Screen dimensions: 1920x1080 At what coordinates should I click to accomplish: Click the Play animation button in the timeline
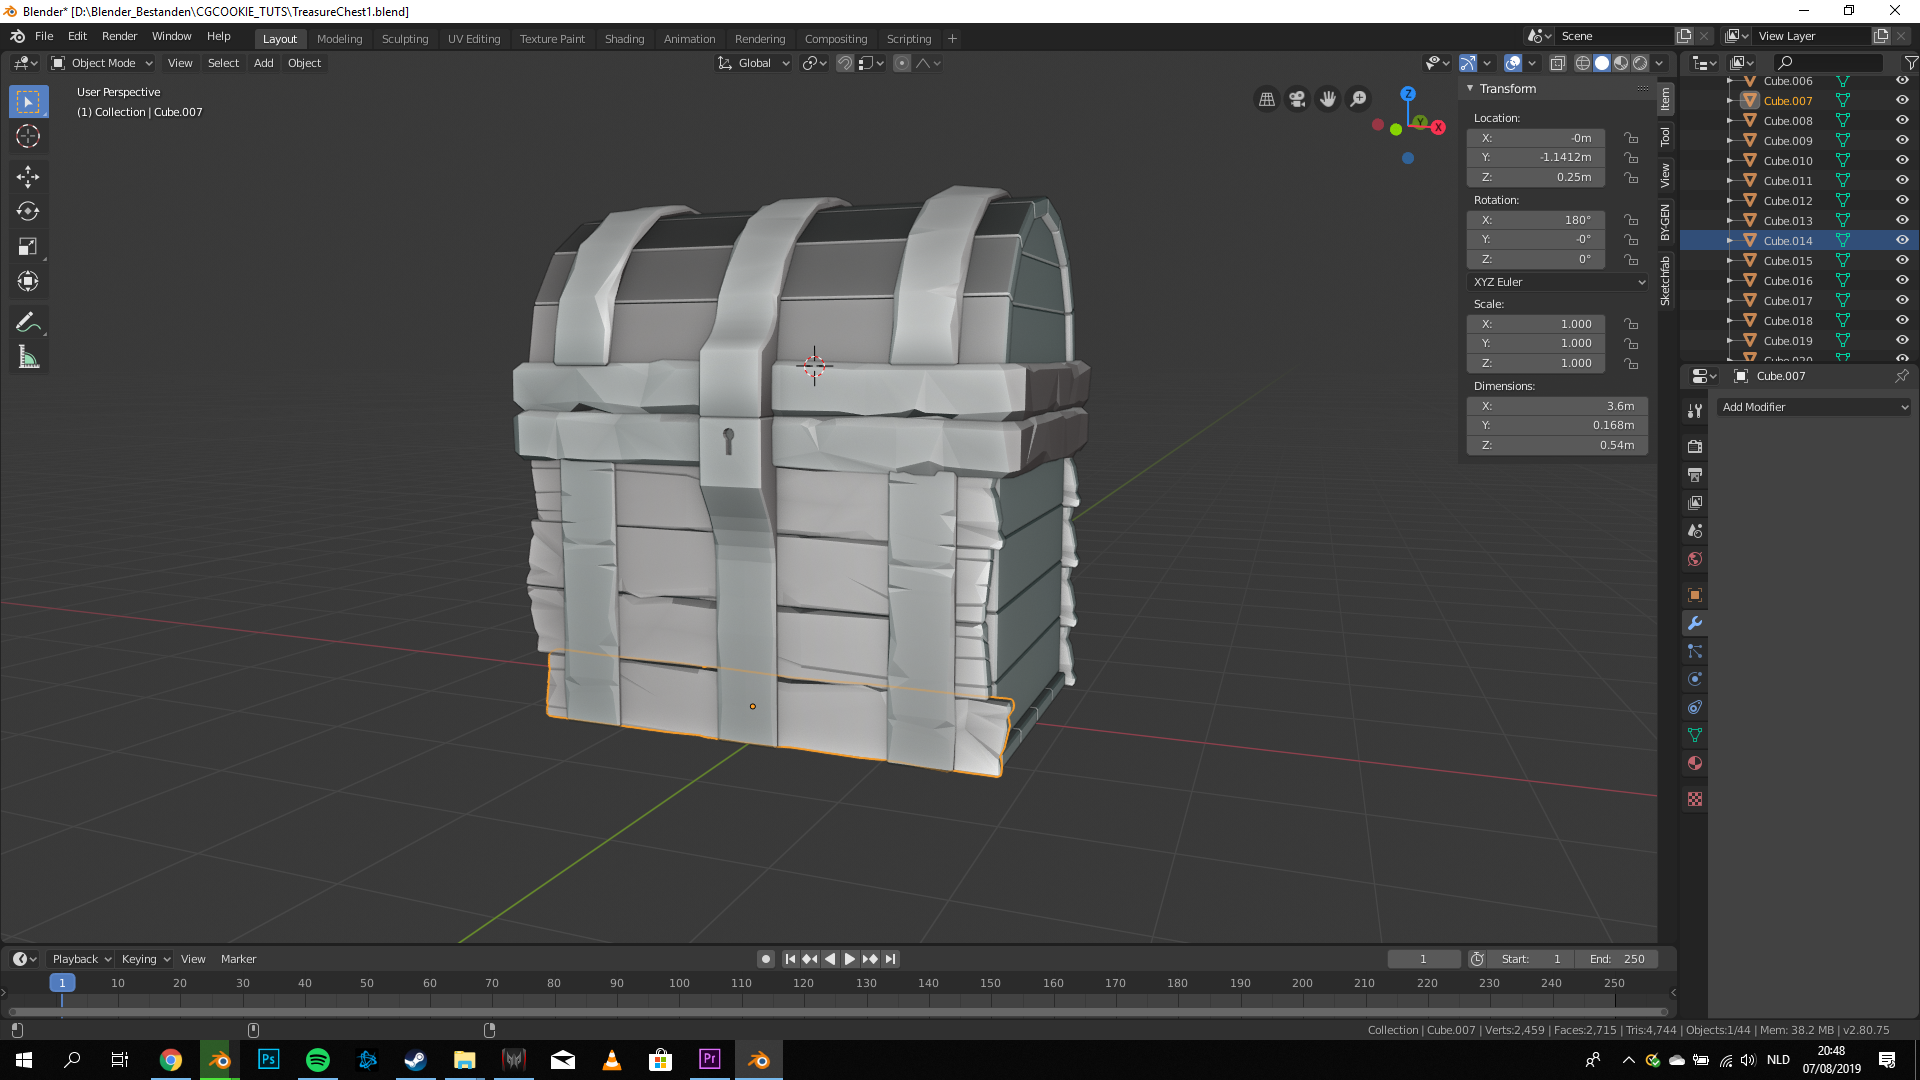pos(849,959)
